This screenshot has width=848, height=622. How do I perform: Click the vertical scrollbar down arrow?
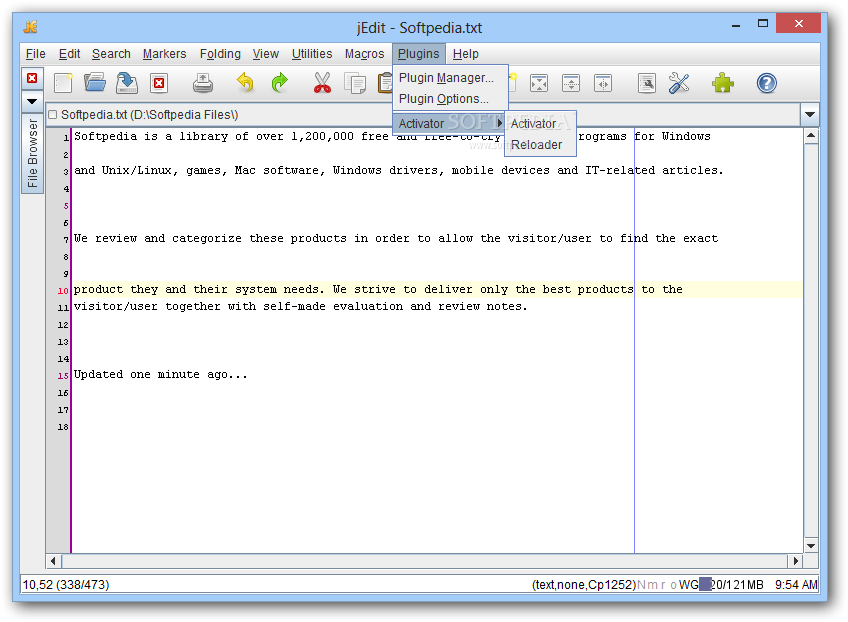coord(811,546)
